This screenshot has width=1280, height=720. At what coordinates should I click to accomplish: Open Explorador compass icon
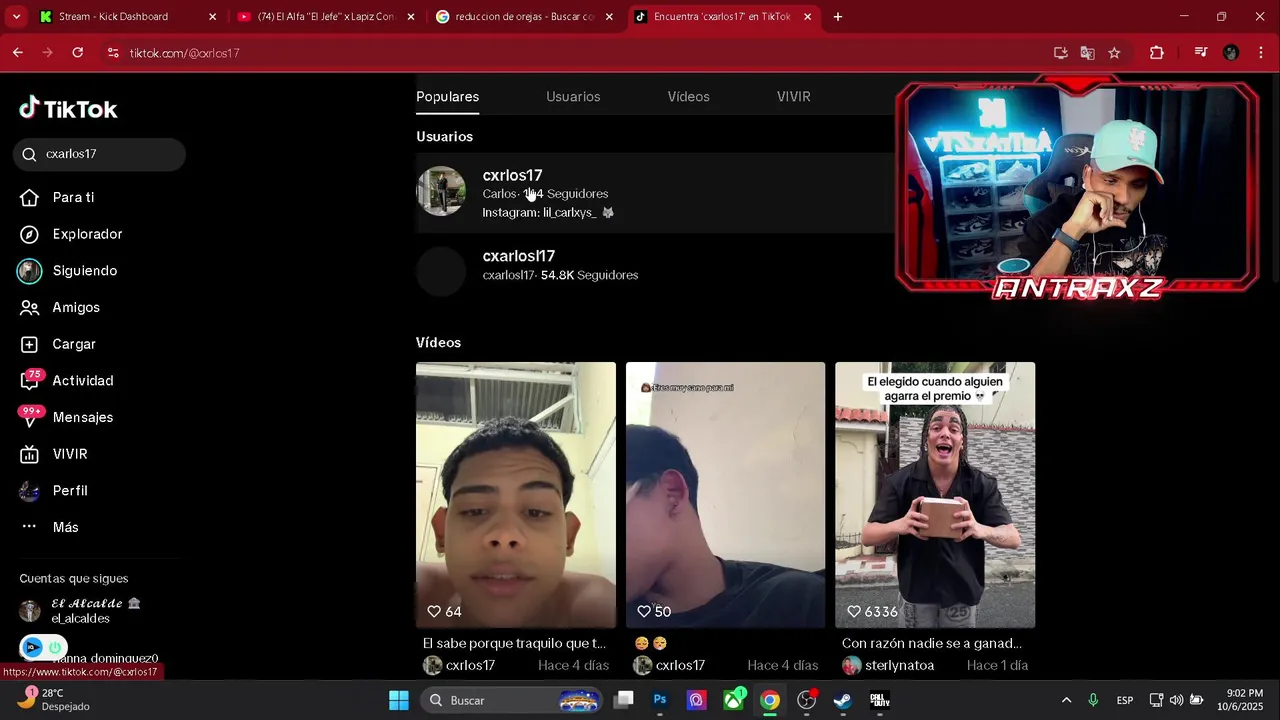30,234
